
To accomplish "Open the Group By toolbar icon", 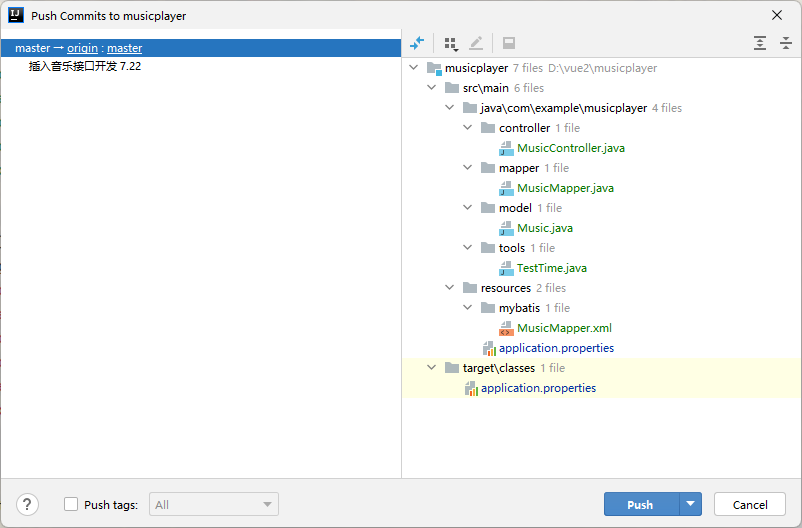I will point(451,43).
